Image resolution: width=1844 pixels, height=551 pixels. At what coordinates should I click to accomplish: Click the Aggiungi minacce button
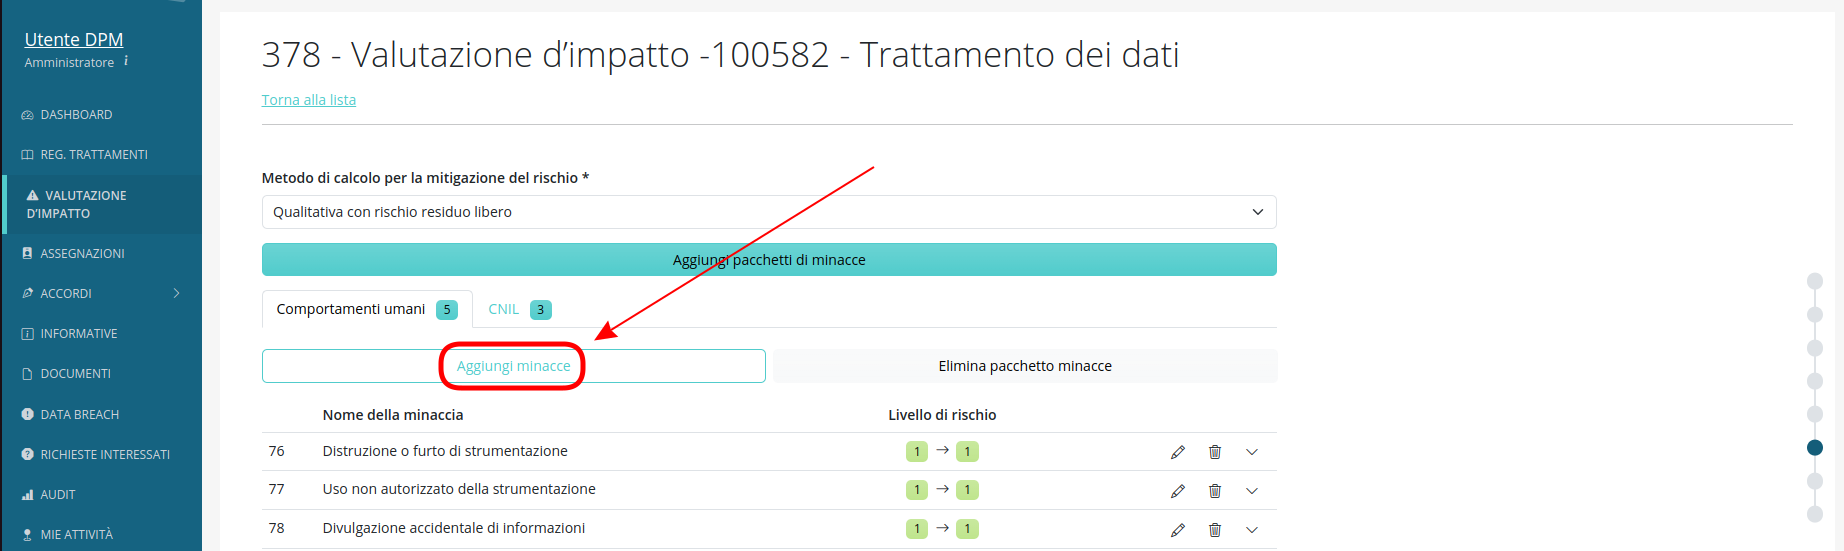514,366
